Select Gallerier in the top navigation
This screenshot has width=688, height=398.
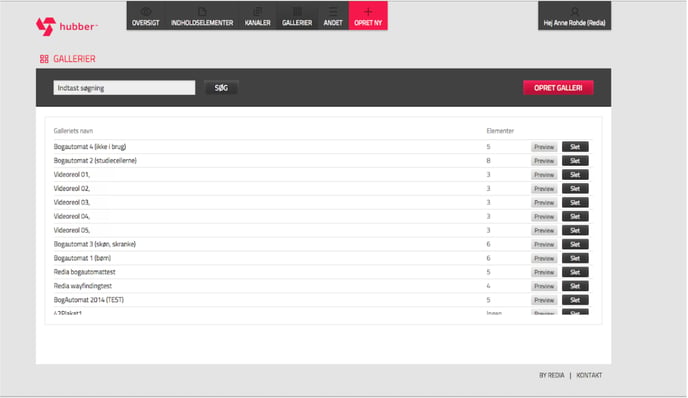[297, 16]
